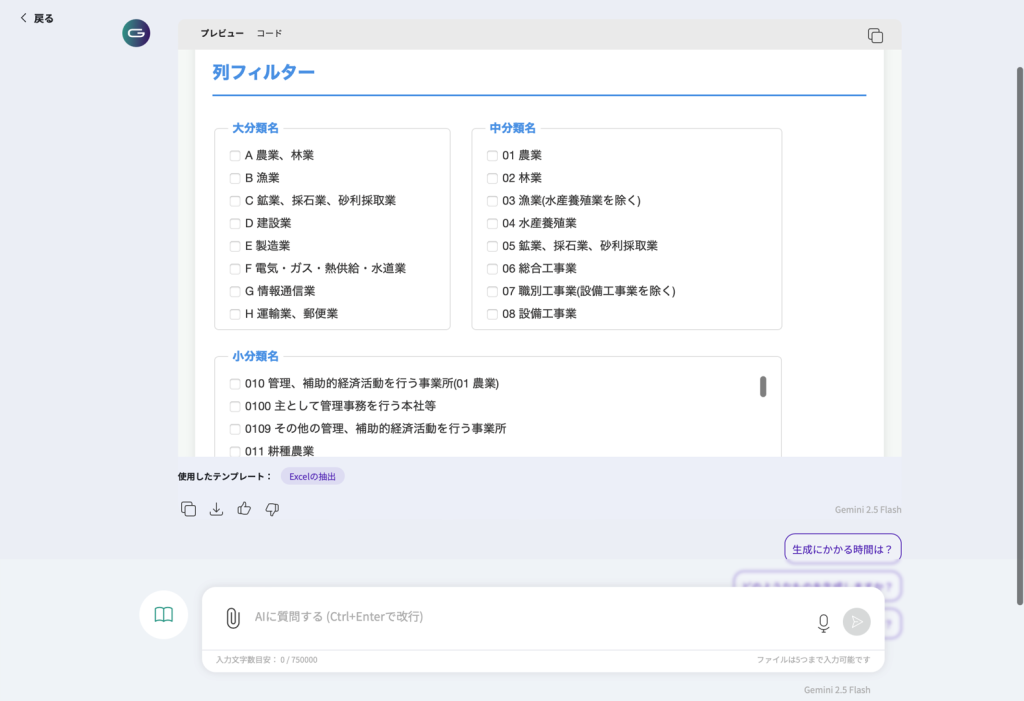This screenshot has width=1024, height=701.
Task: Give a thumbs up to the response
Action: (x=244, y=509)
